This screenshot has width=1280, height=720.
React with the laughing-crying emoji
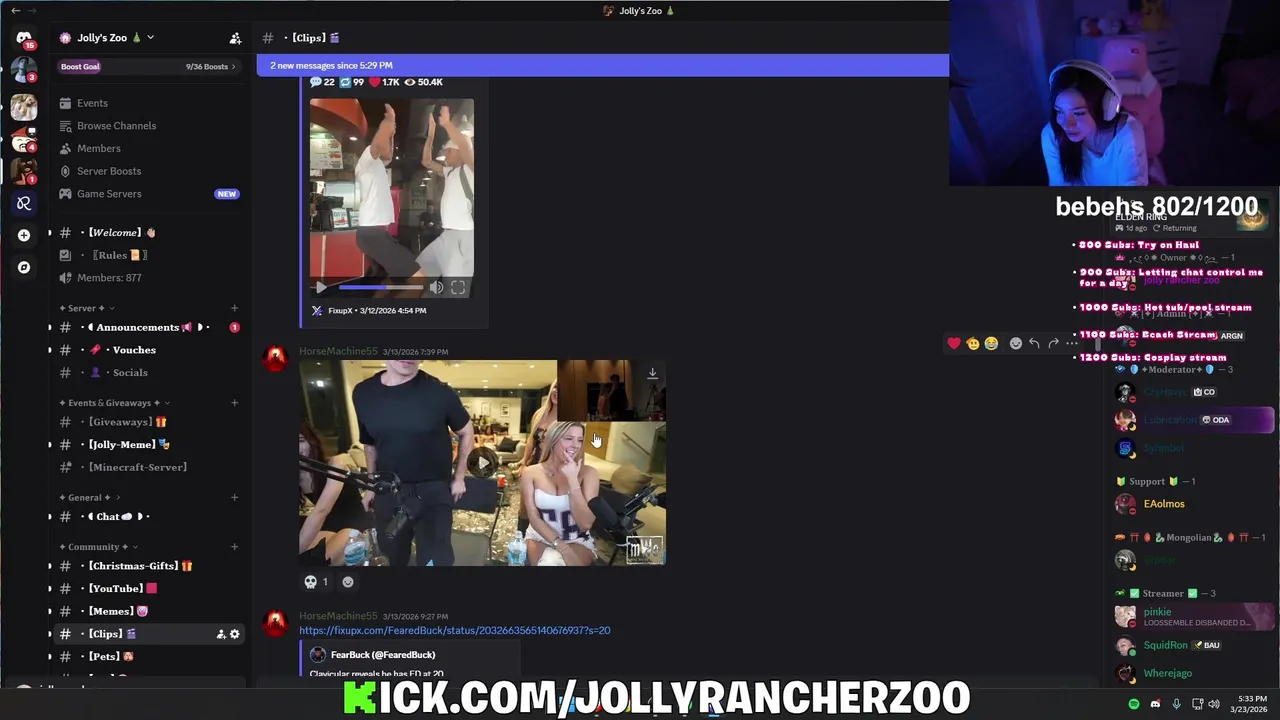click(x=991, y=343)
